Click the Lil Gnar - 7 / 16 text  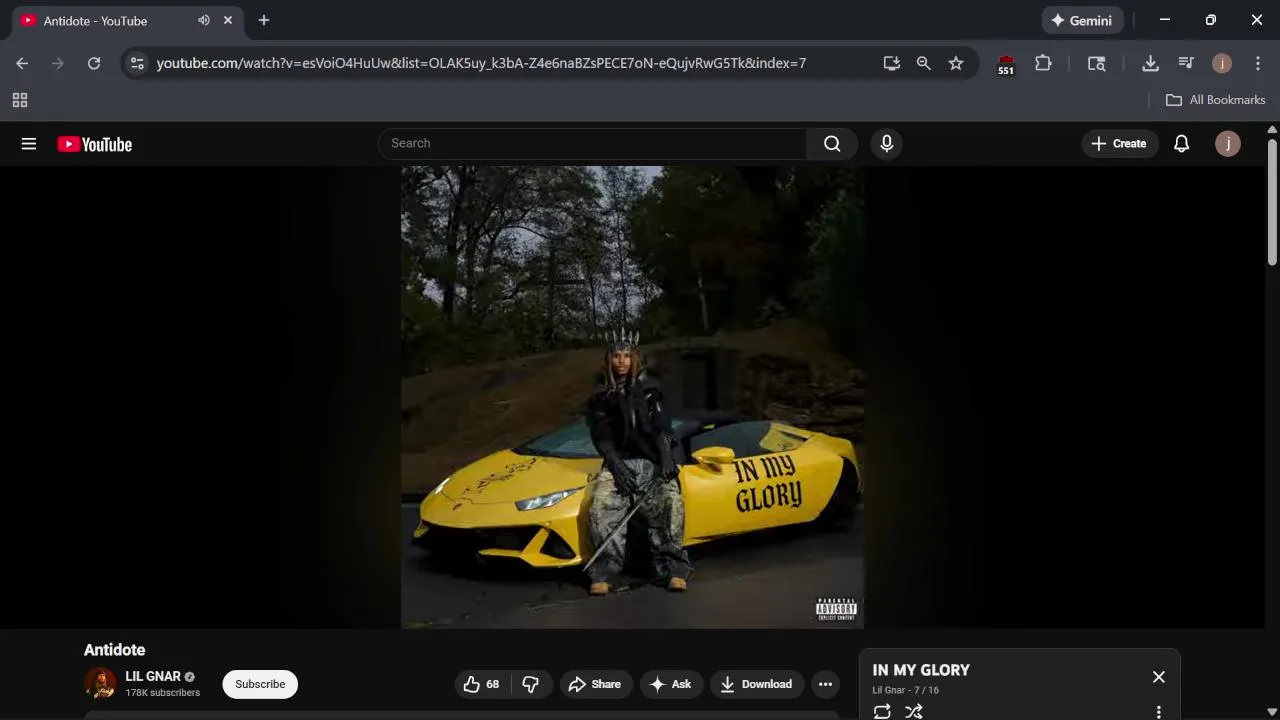(x=905, y=690)
